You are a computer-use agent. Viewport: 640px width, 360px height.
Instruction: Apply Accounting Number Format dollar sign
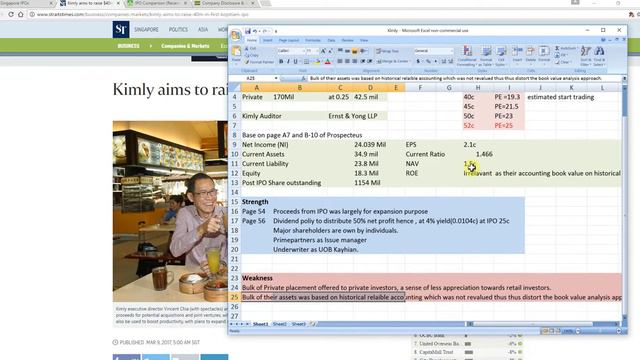point(418,61)
